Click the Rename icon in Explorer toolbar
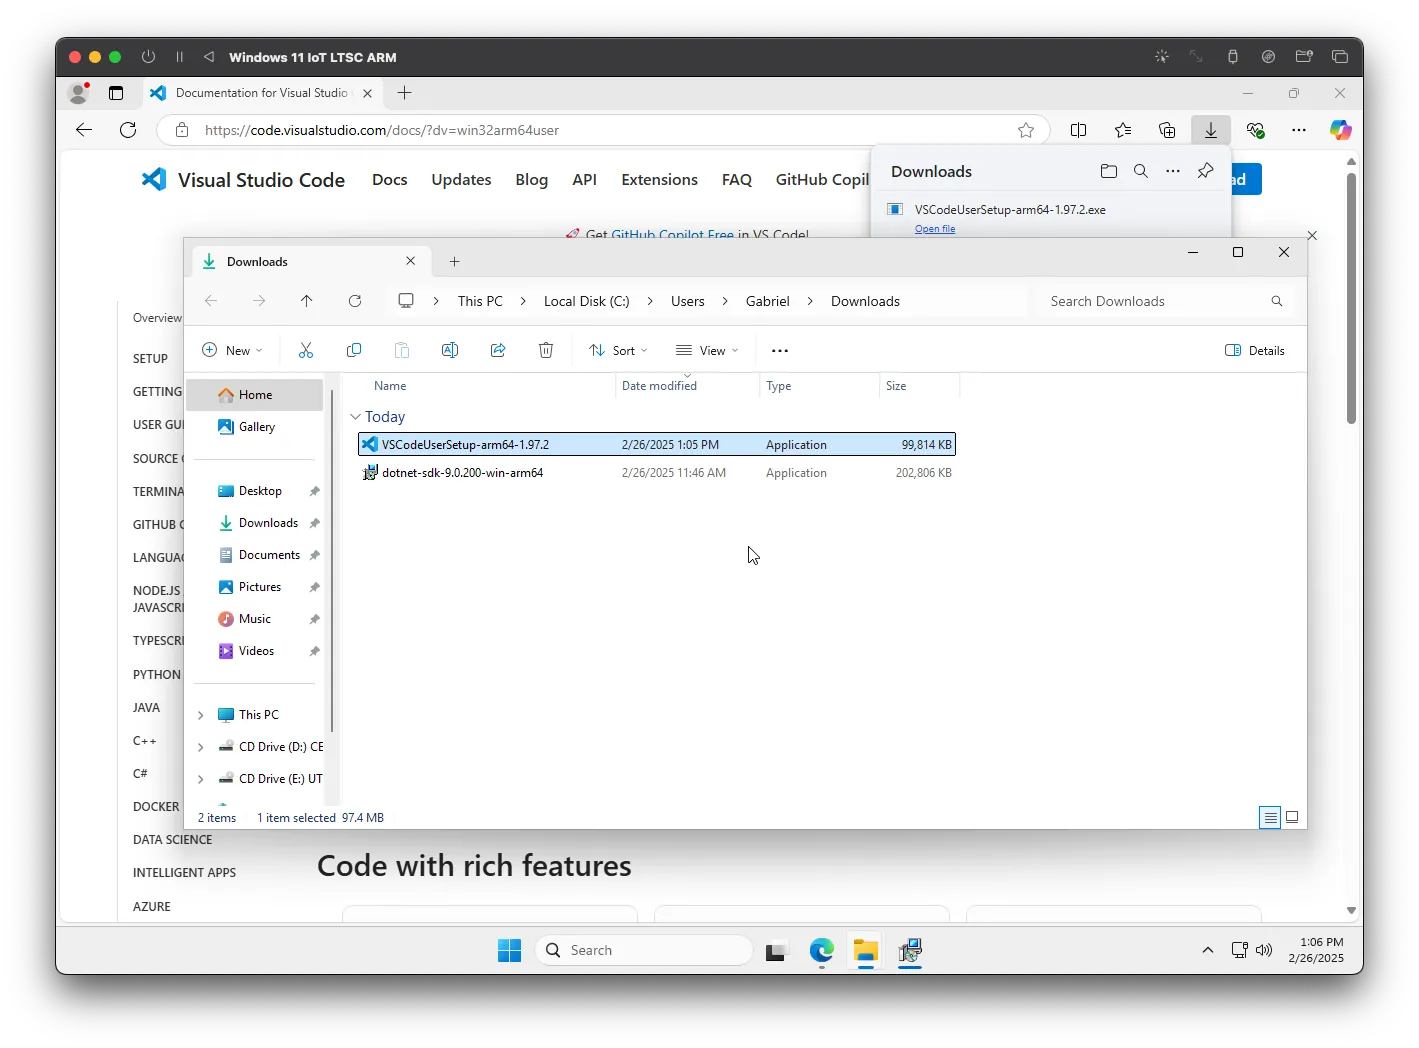The height and width of the screenshot is (1048, 1419). coord(450,350)
